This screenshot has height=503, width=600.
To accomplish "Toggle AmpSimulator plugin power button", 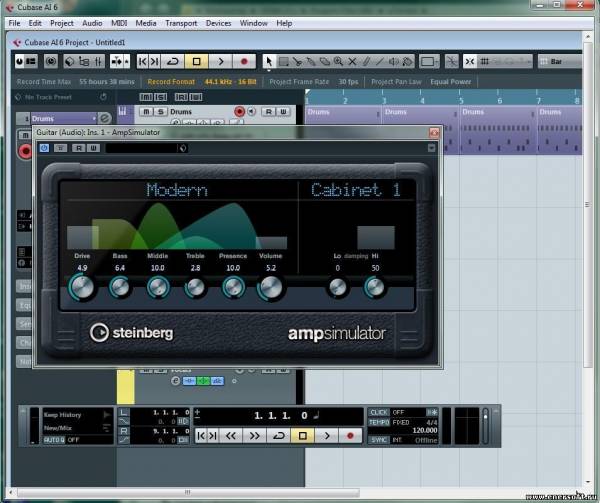I will pos(44,148).
